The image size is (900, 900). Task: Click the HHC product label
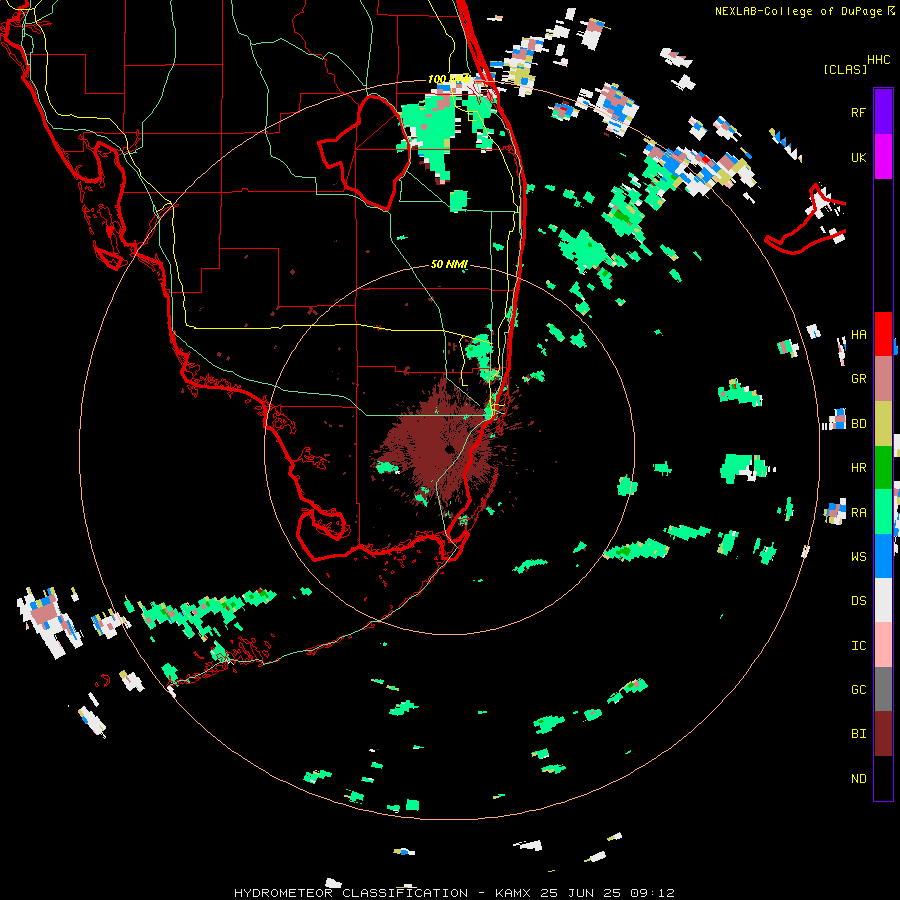coord(879,60)
